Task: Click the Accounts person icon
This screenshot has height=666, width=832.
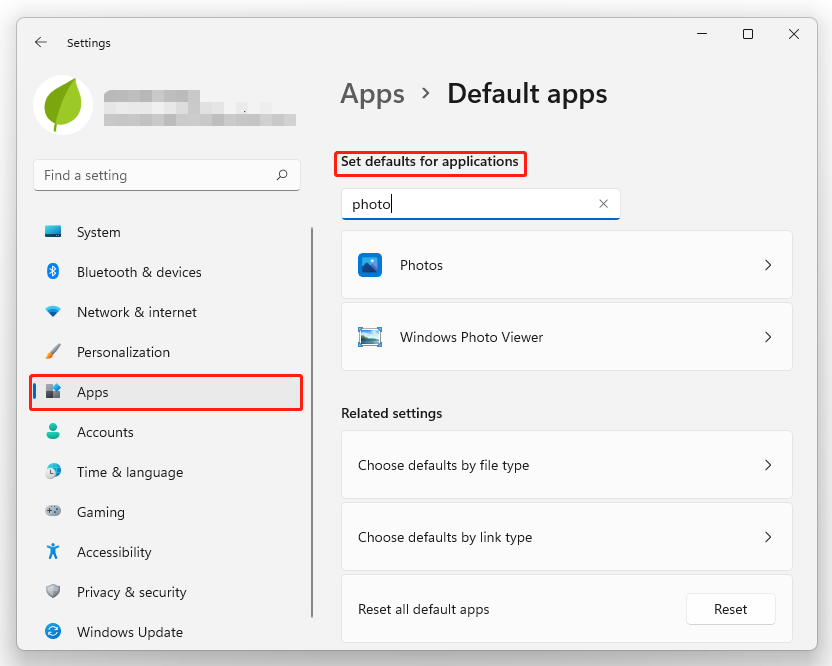Action: click(53, 431)
